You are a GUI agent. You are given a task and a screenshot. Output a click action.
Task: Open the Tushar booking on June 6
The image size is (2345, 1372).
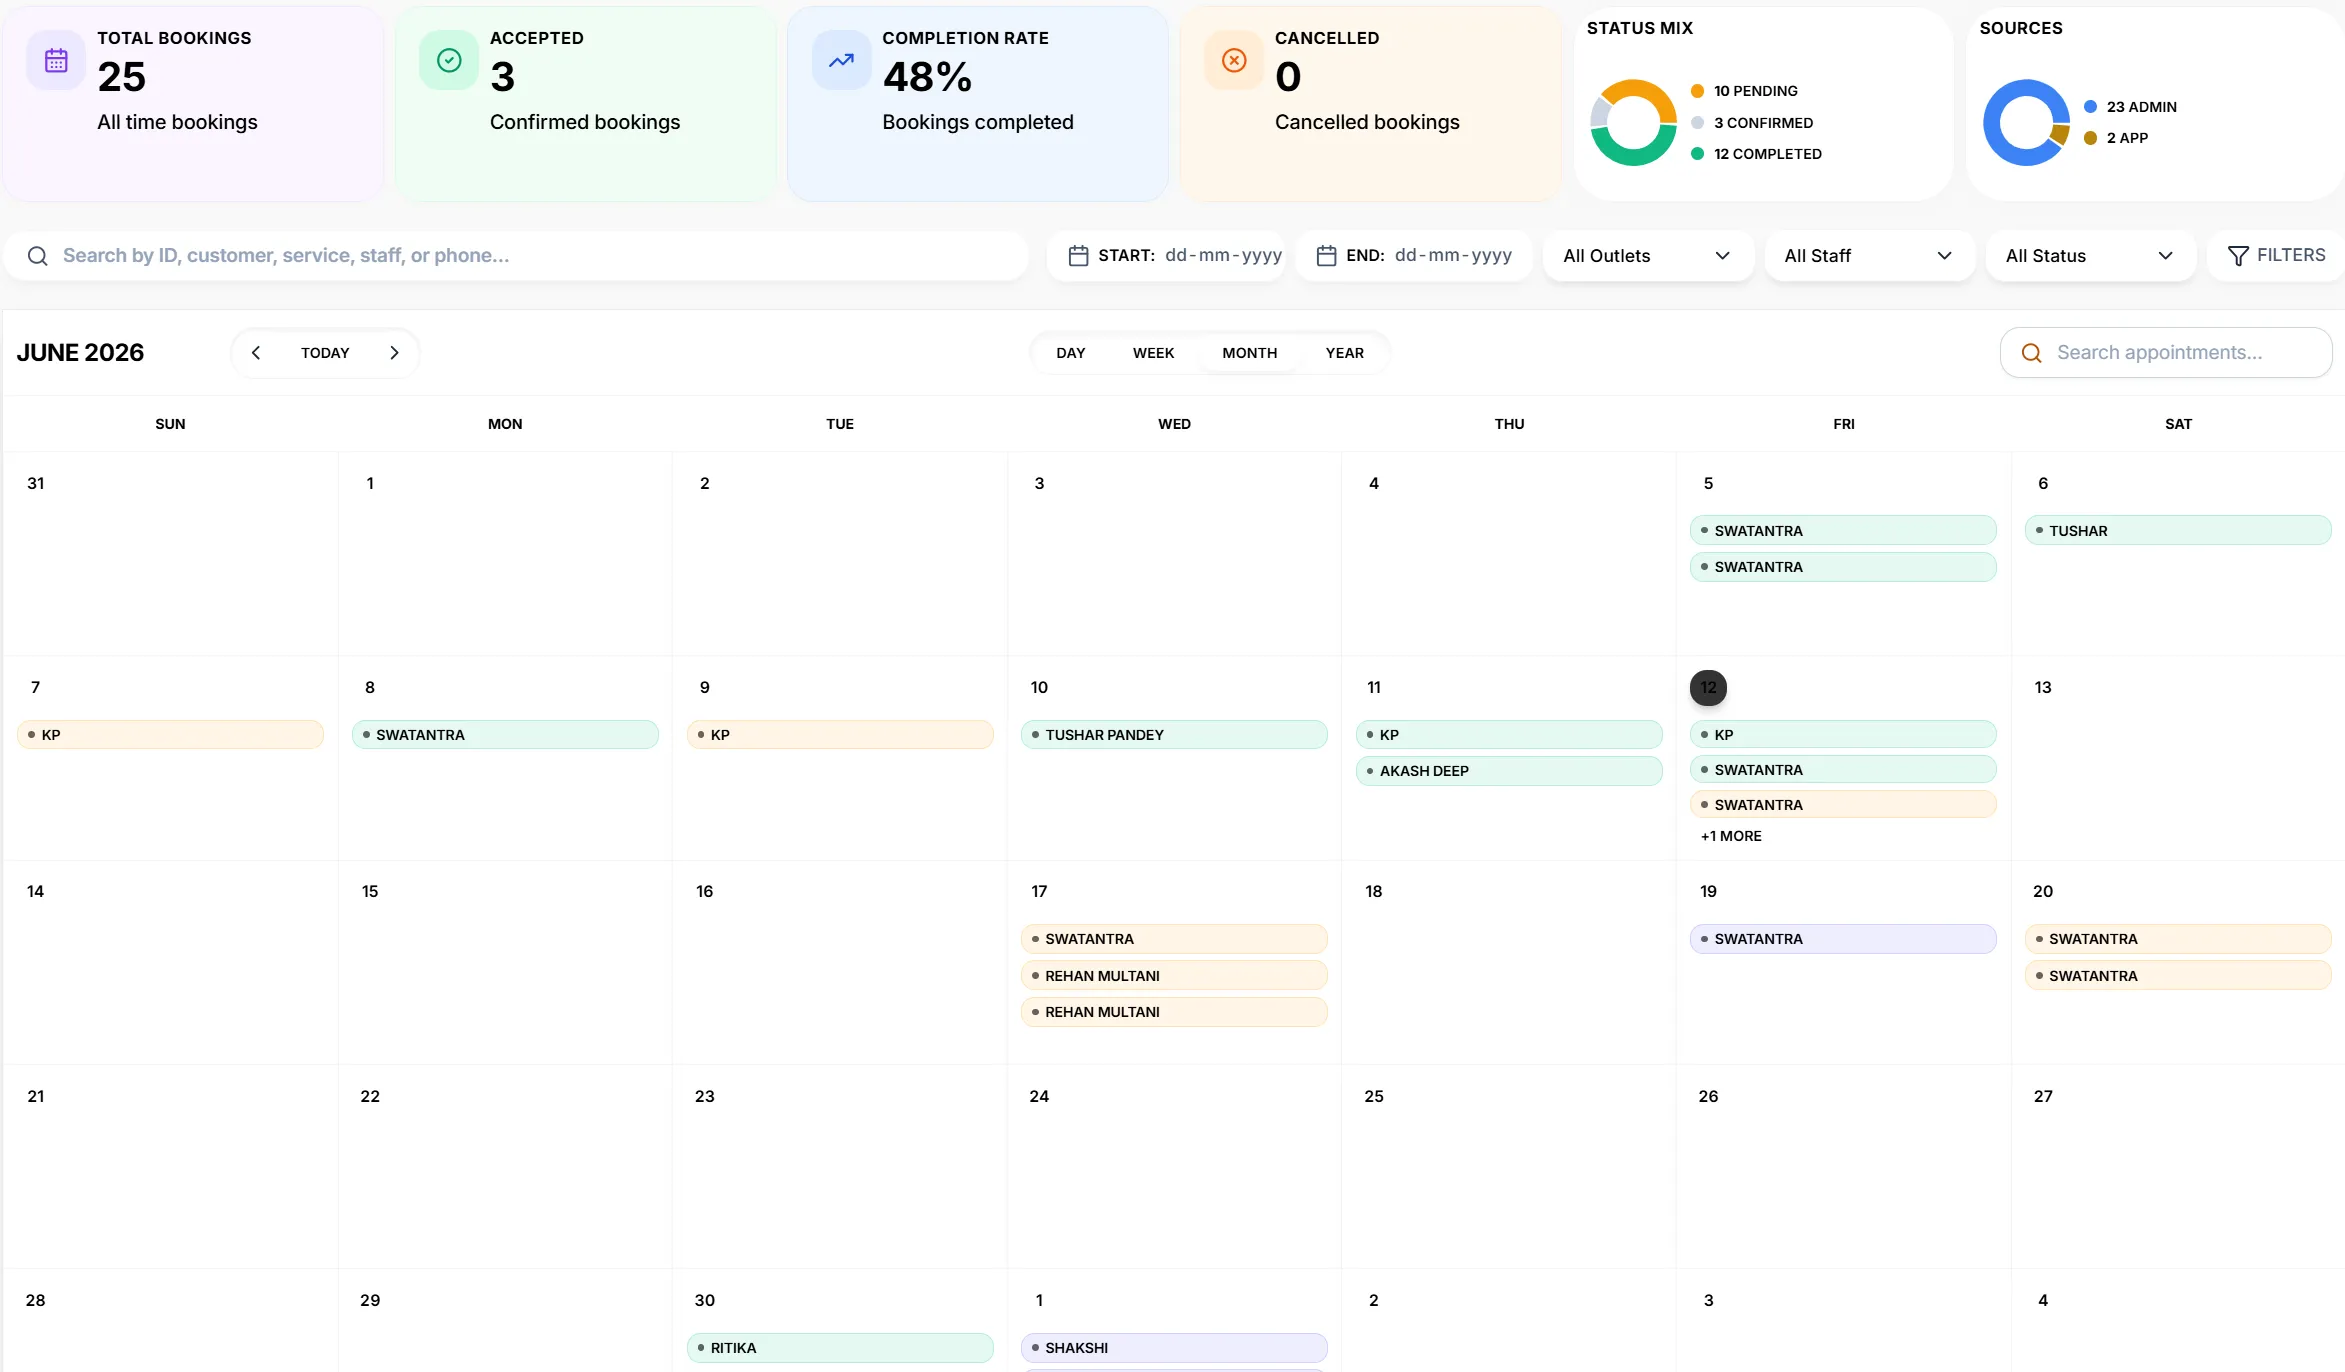(2178, 531)
